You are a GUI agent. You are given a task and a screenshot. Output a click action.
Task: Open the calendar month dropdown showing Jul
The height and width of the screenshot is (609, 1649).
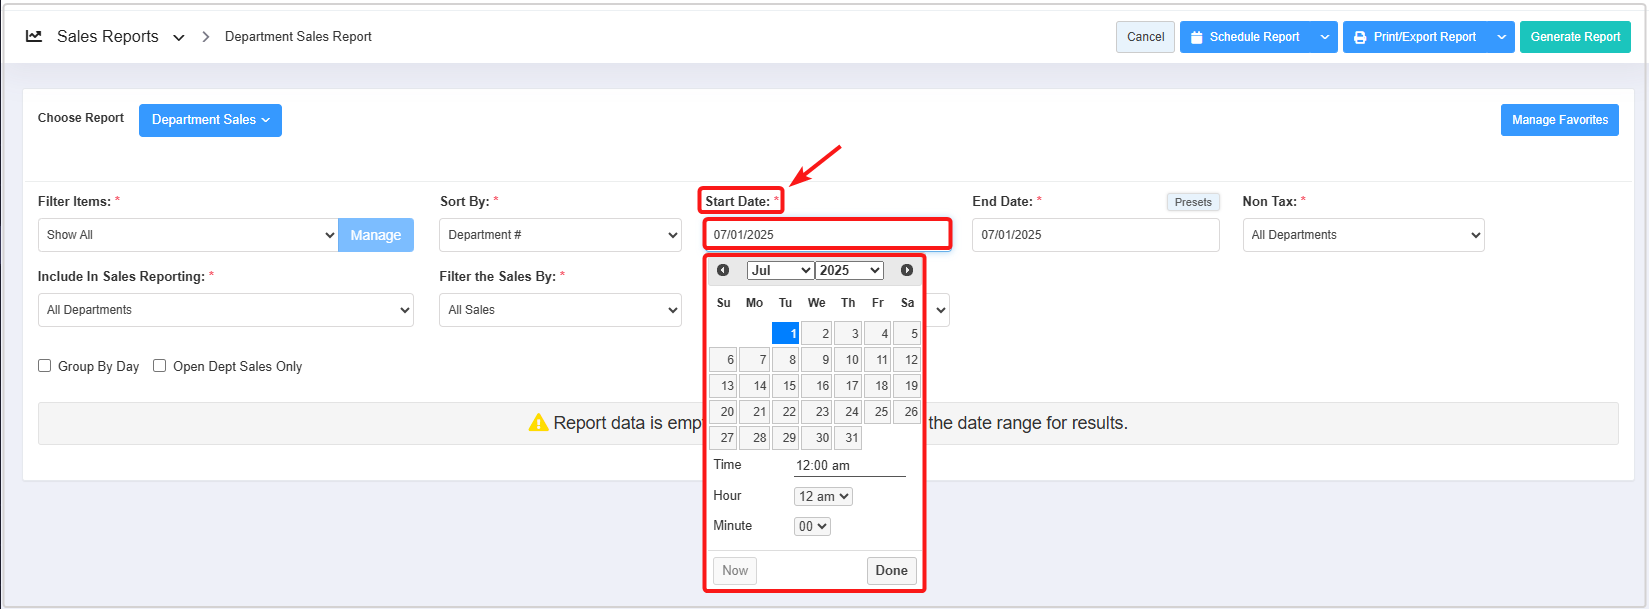click(780, 270)
